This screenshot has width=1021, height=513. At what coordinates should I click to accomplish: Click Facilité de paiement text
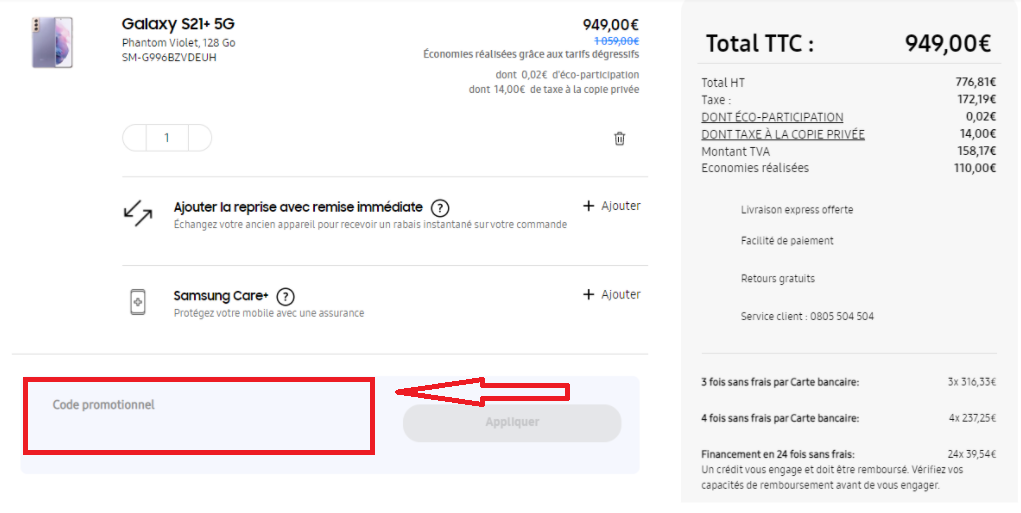(787, 241)
